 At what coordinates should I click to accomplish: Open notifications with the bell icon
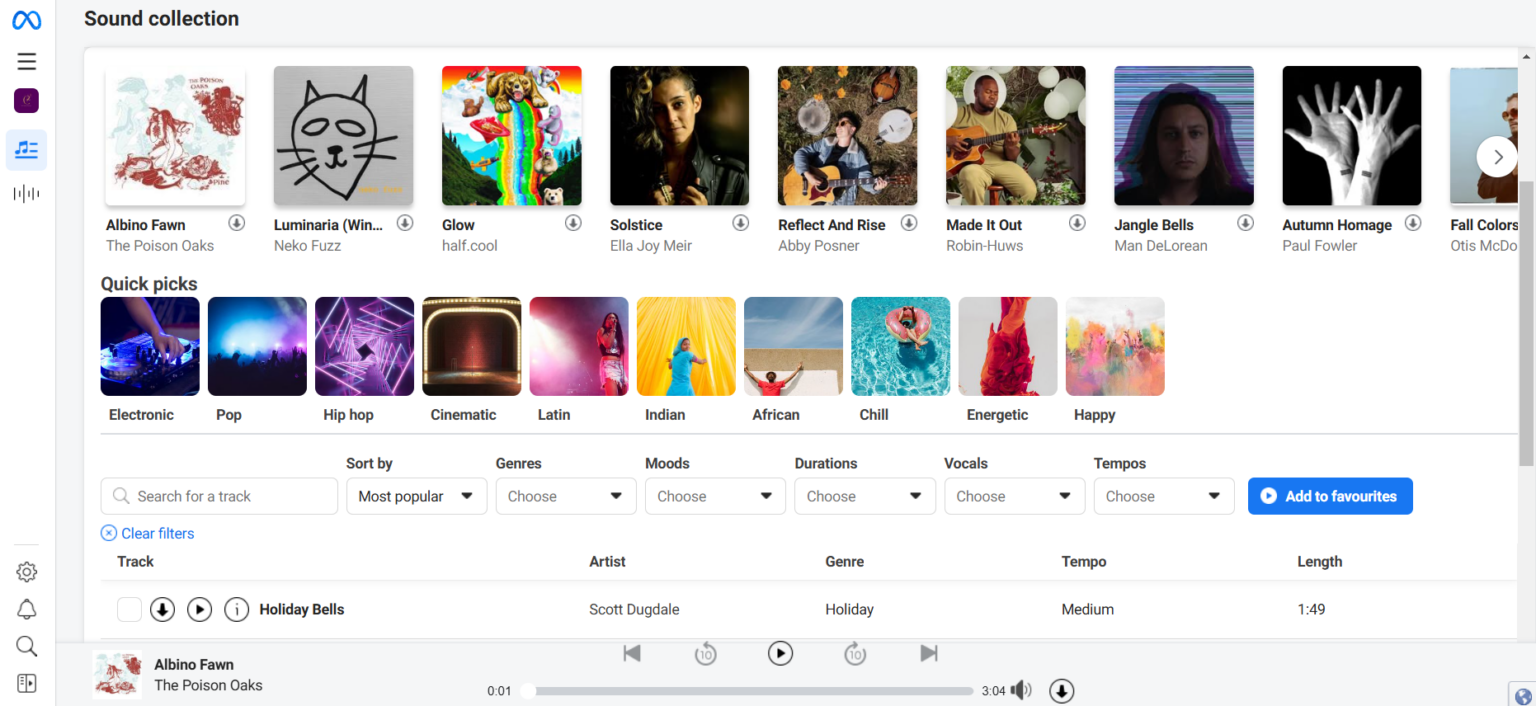click(26, 609)
